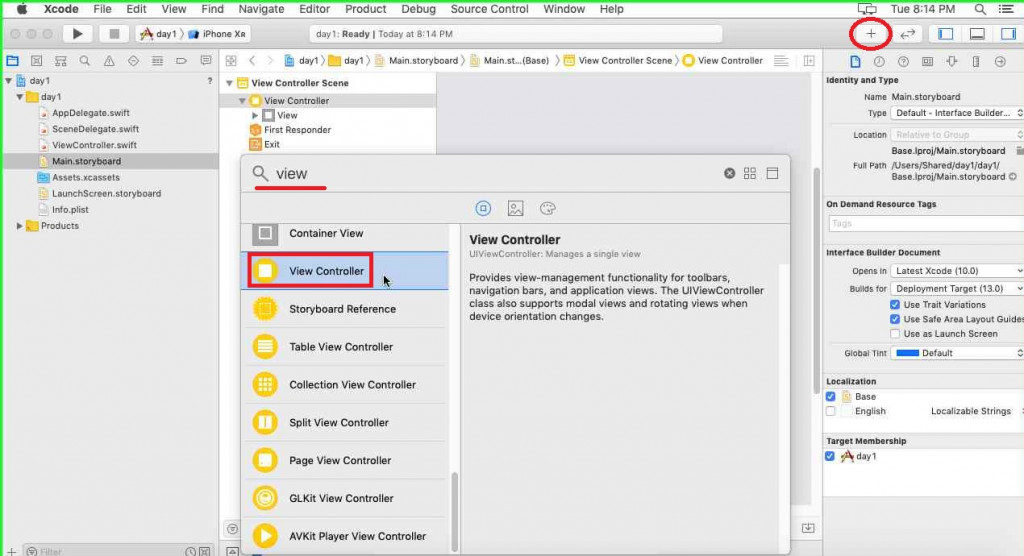Toggle the code review arrows button
1024x556 pixels.
point(908,34)
